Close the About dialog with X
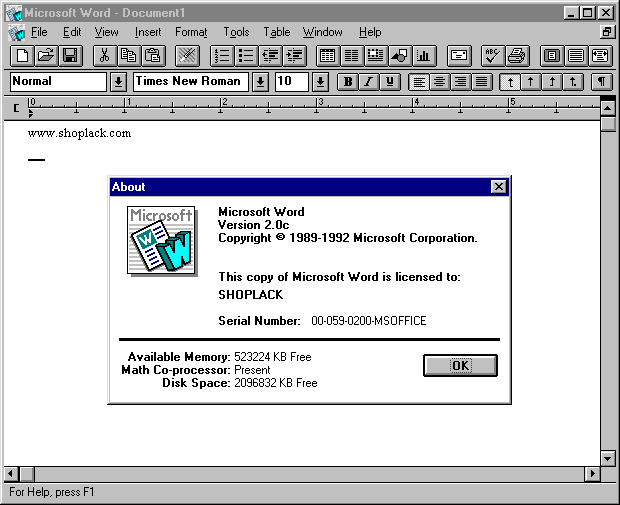The height and width of the screenshot is (505, 620). click(x=499, y=186)
